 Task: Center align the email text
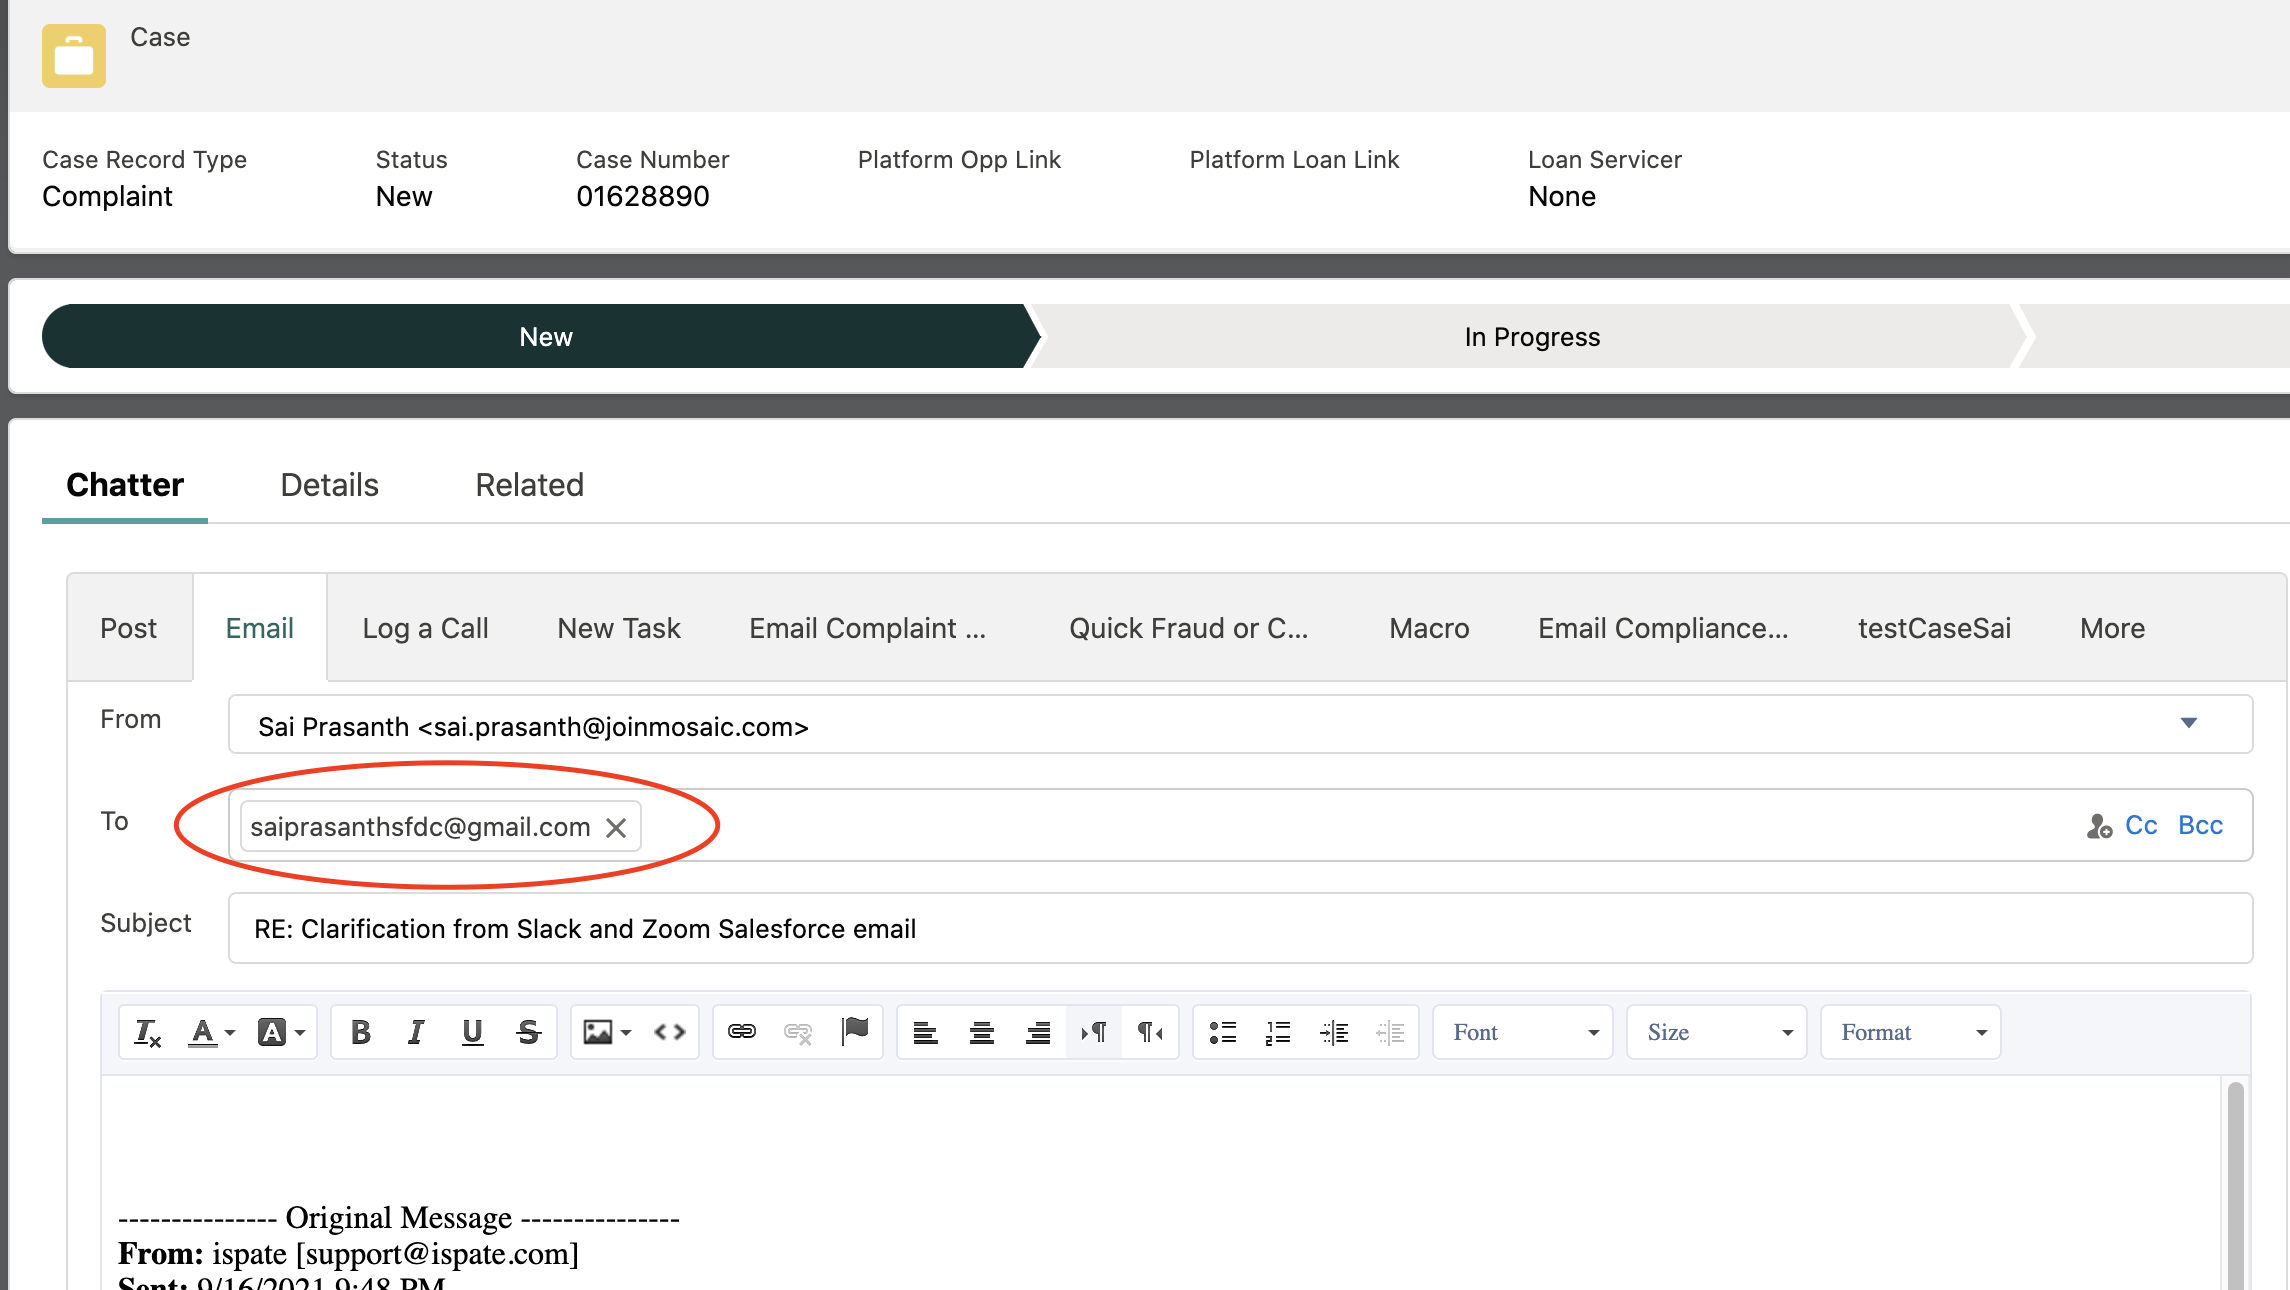[981, 1032]
